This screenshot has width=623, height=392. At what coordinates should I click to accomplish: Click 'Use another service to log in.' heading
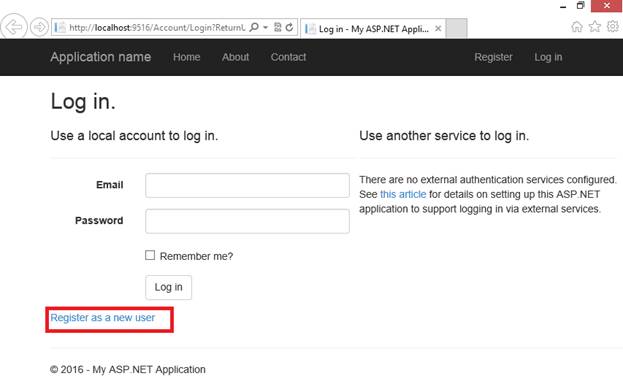pyautogui.click(x=444, y=136)
